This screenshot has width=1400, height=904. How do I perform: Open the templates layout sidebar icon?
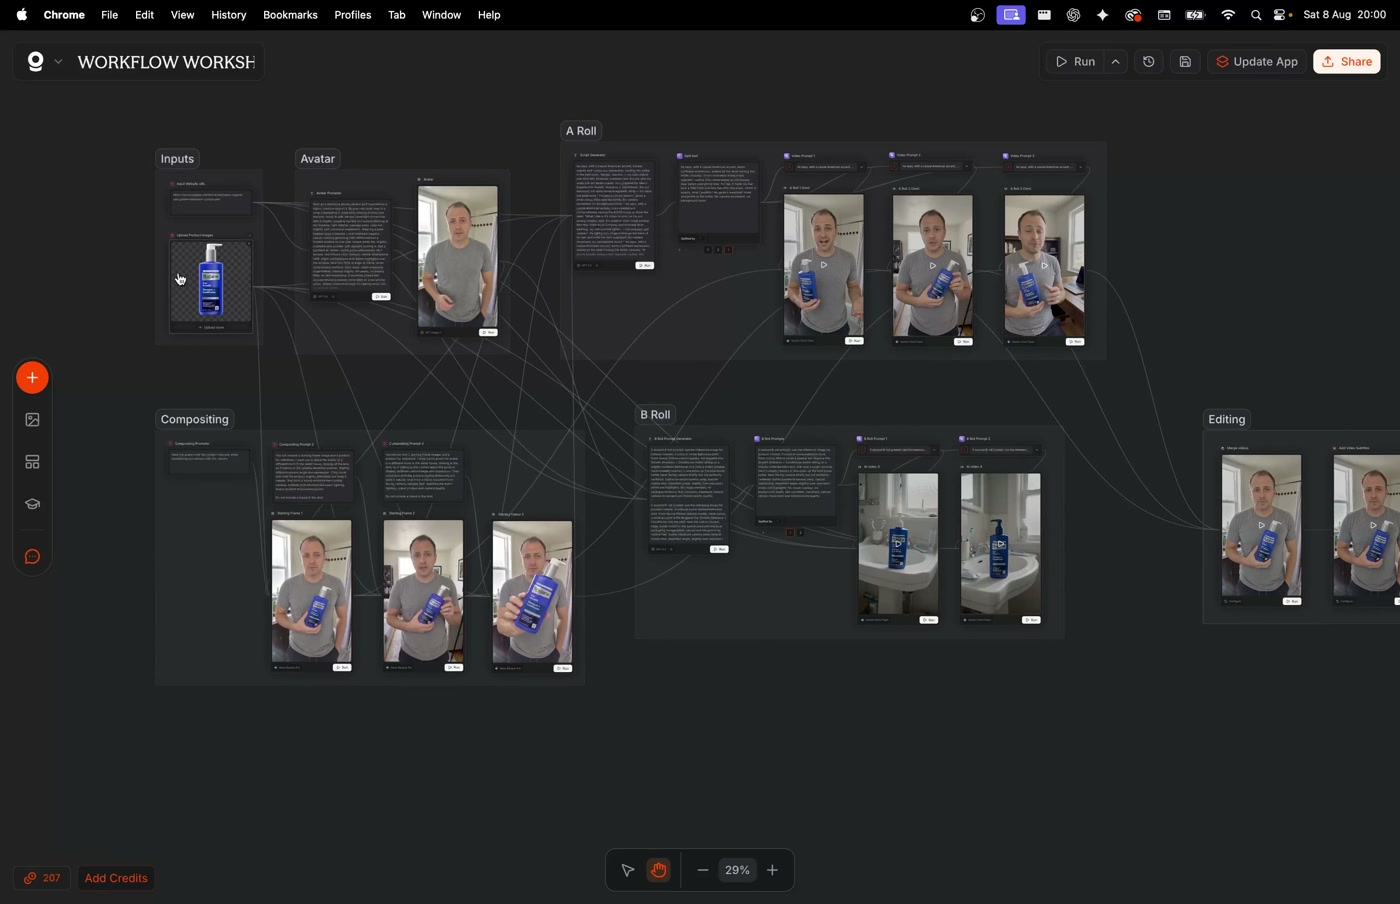(x=32, y=462)
